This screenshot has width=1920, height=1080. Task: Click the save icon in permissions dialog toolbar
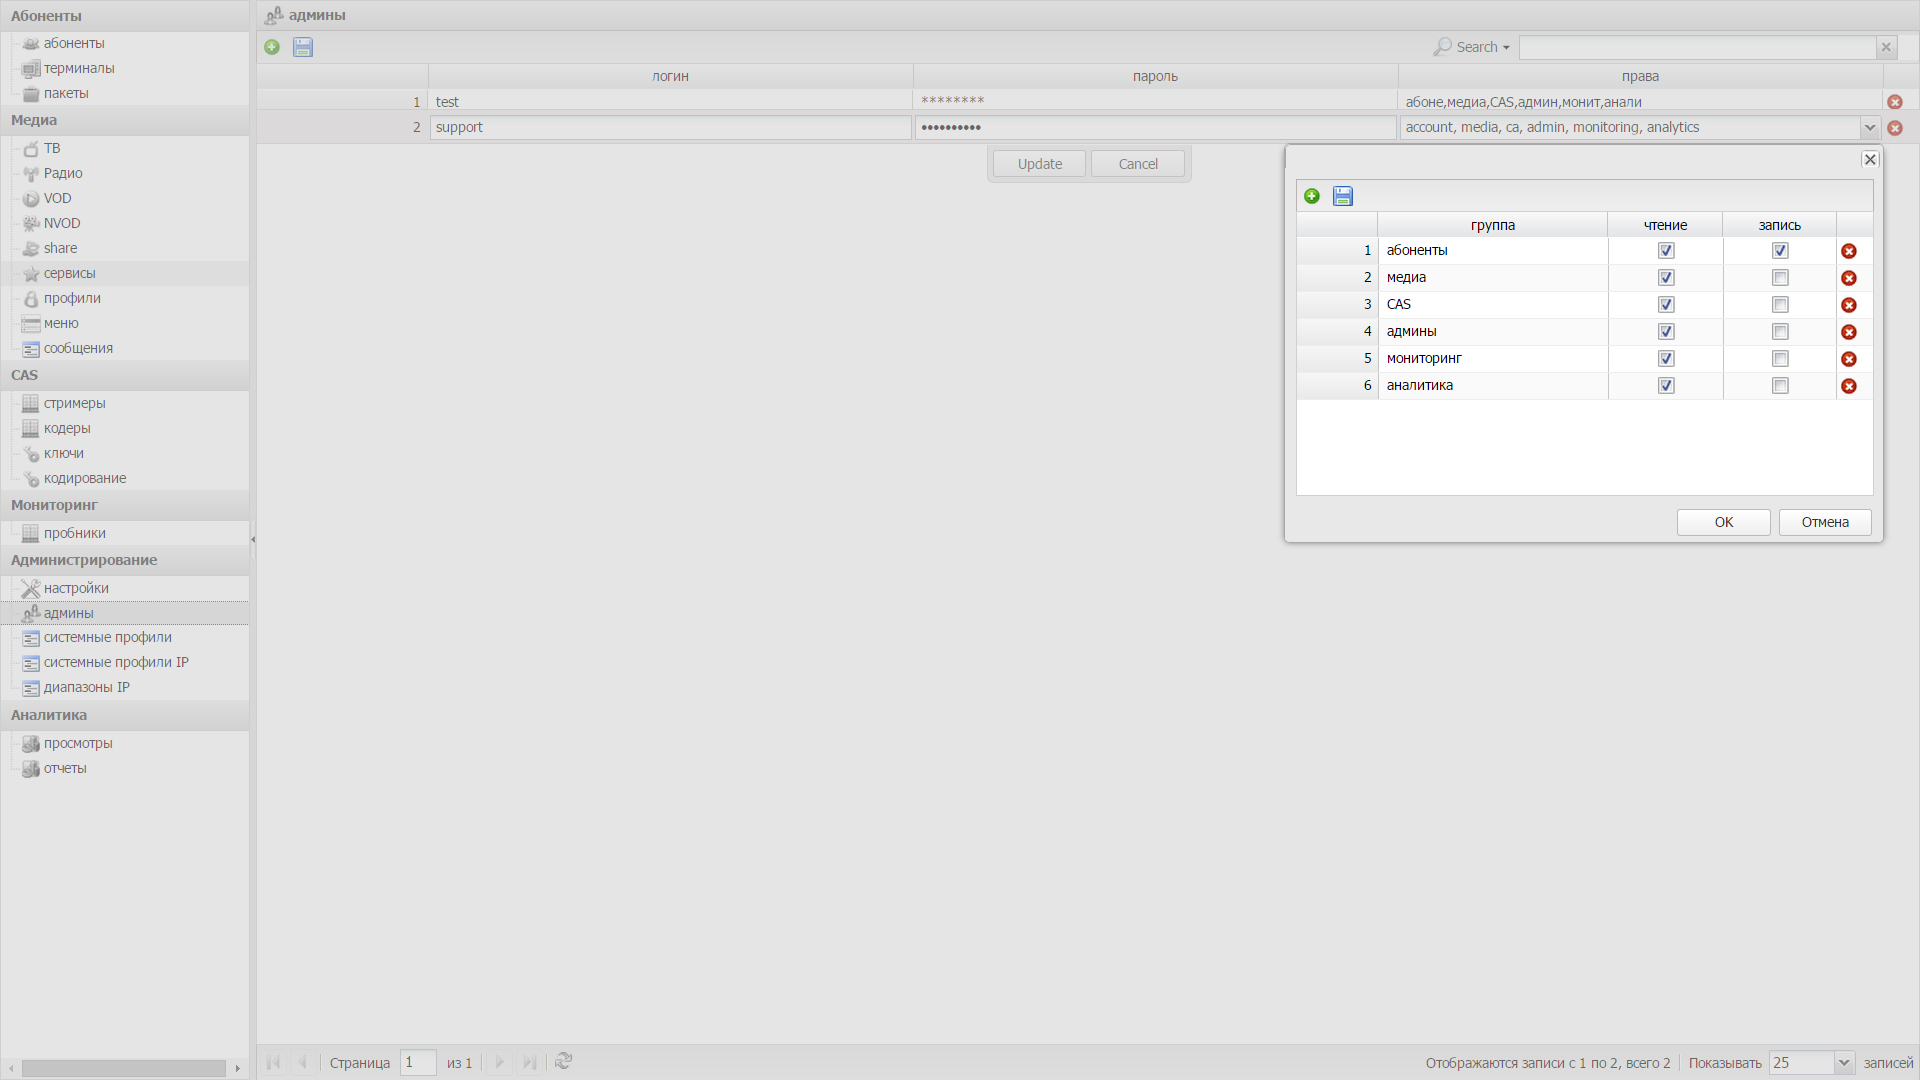point(1342,195)
